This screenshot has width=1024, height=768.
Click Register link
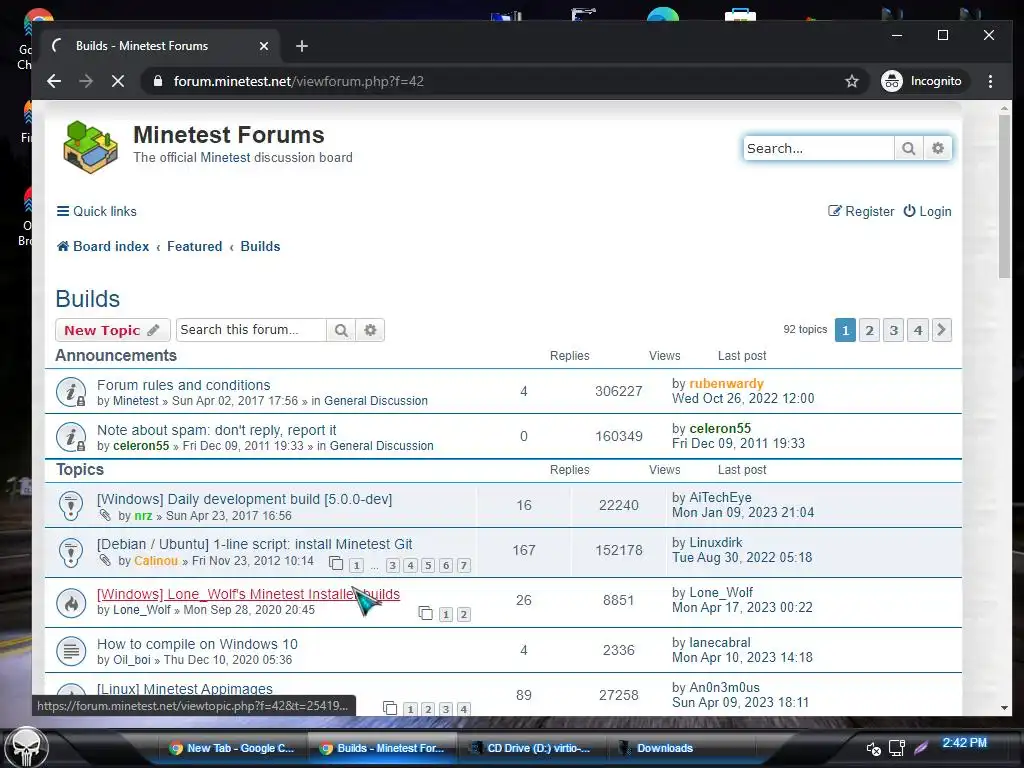(x=861, y=211)
